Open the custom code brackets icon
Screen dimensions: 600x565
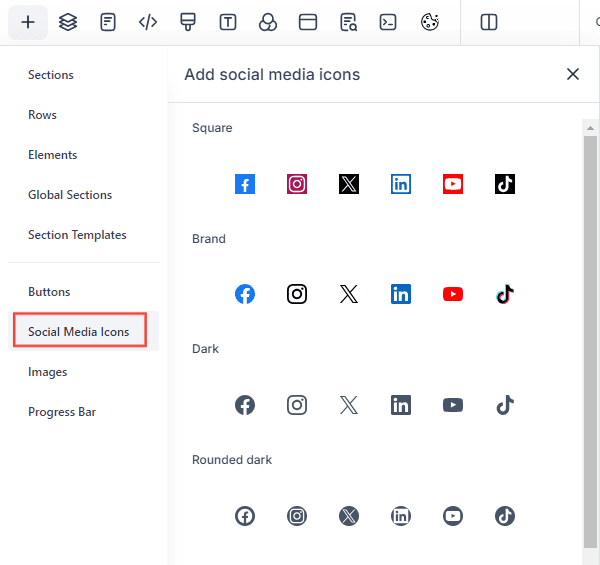pyautogui.click(x=148, y=22)
